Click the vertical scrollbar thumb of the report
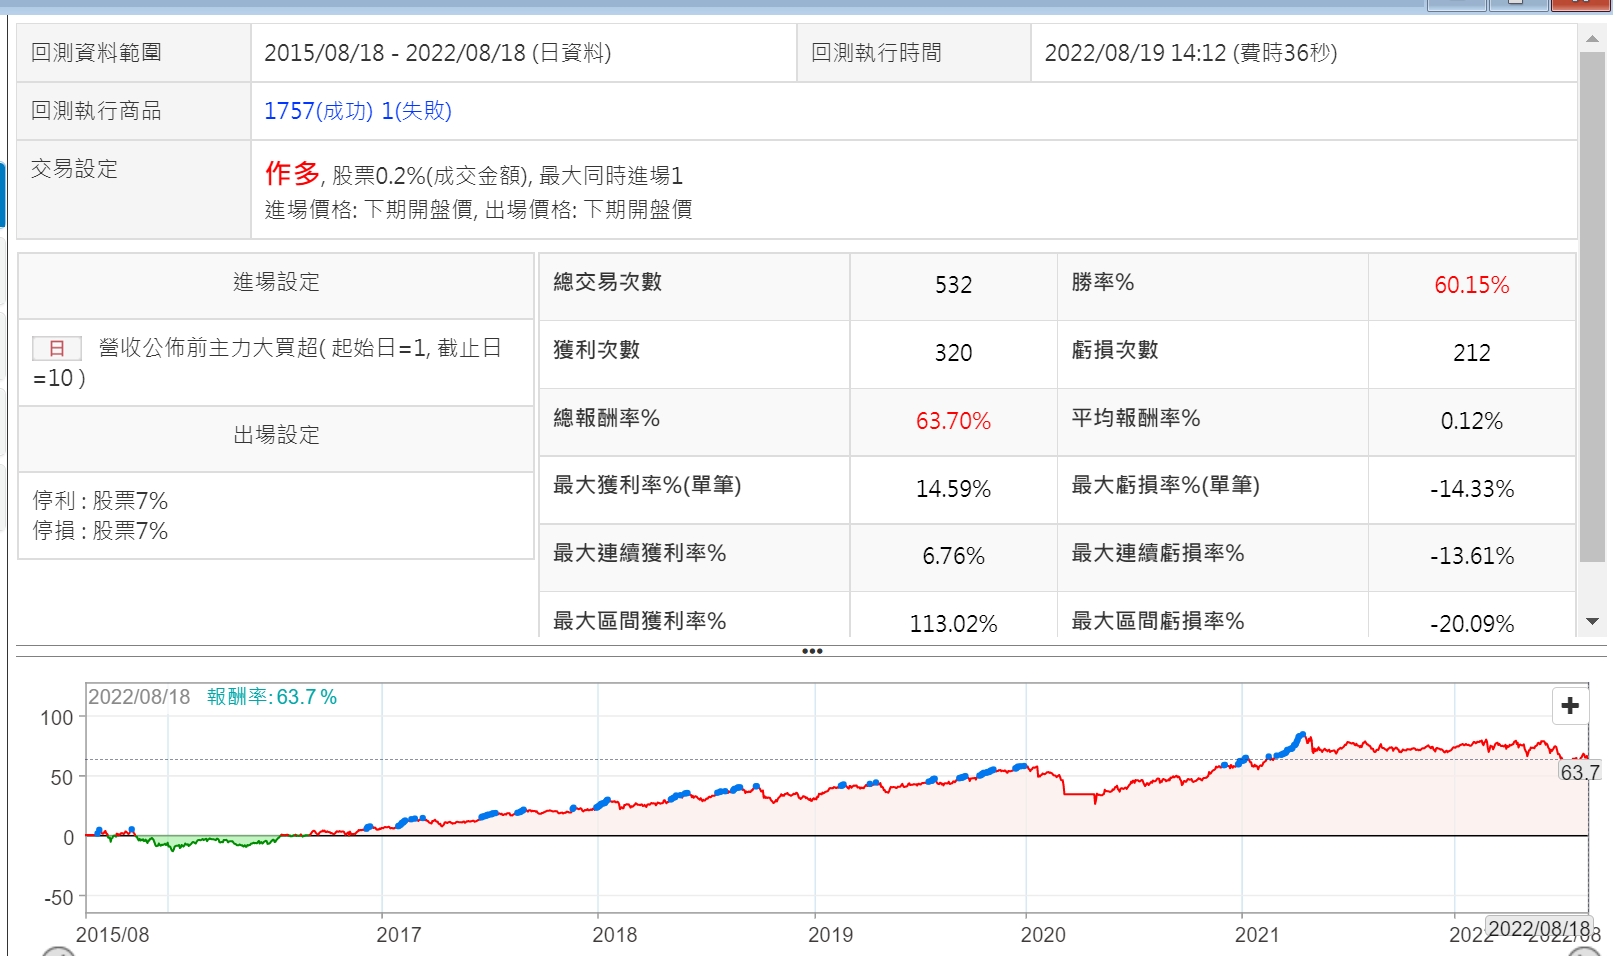Viewport: 1613px width, 956px height. tap(1592, 300)
